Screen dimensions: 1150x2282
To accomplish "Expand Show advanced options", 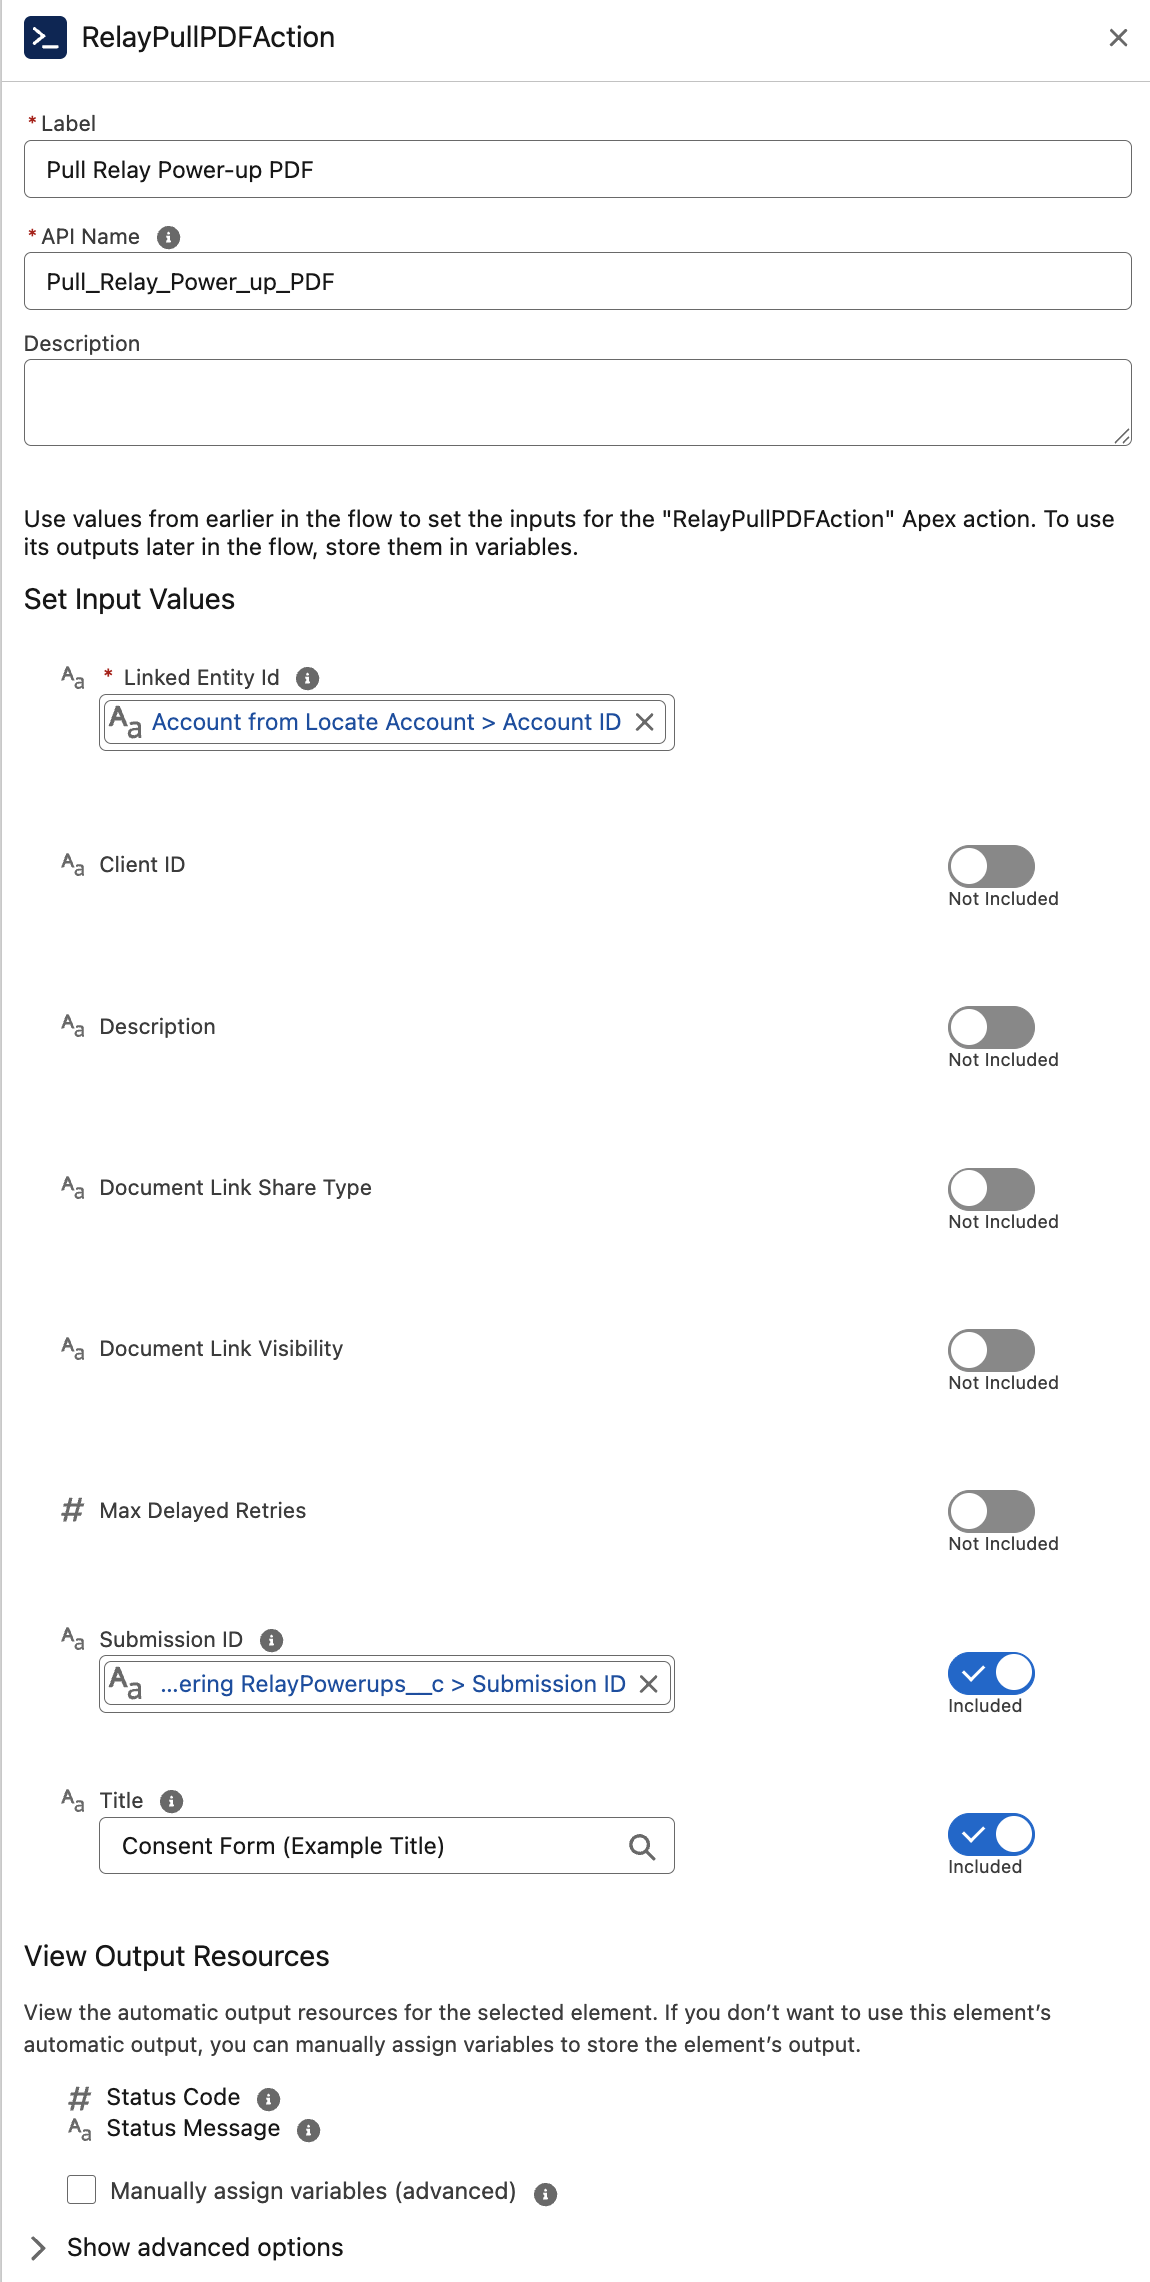I will [38, 2248].
